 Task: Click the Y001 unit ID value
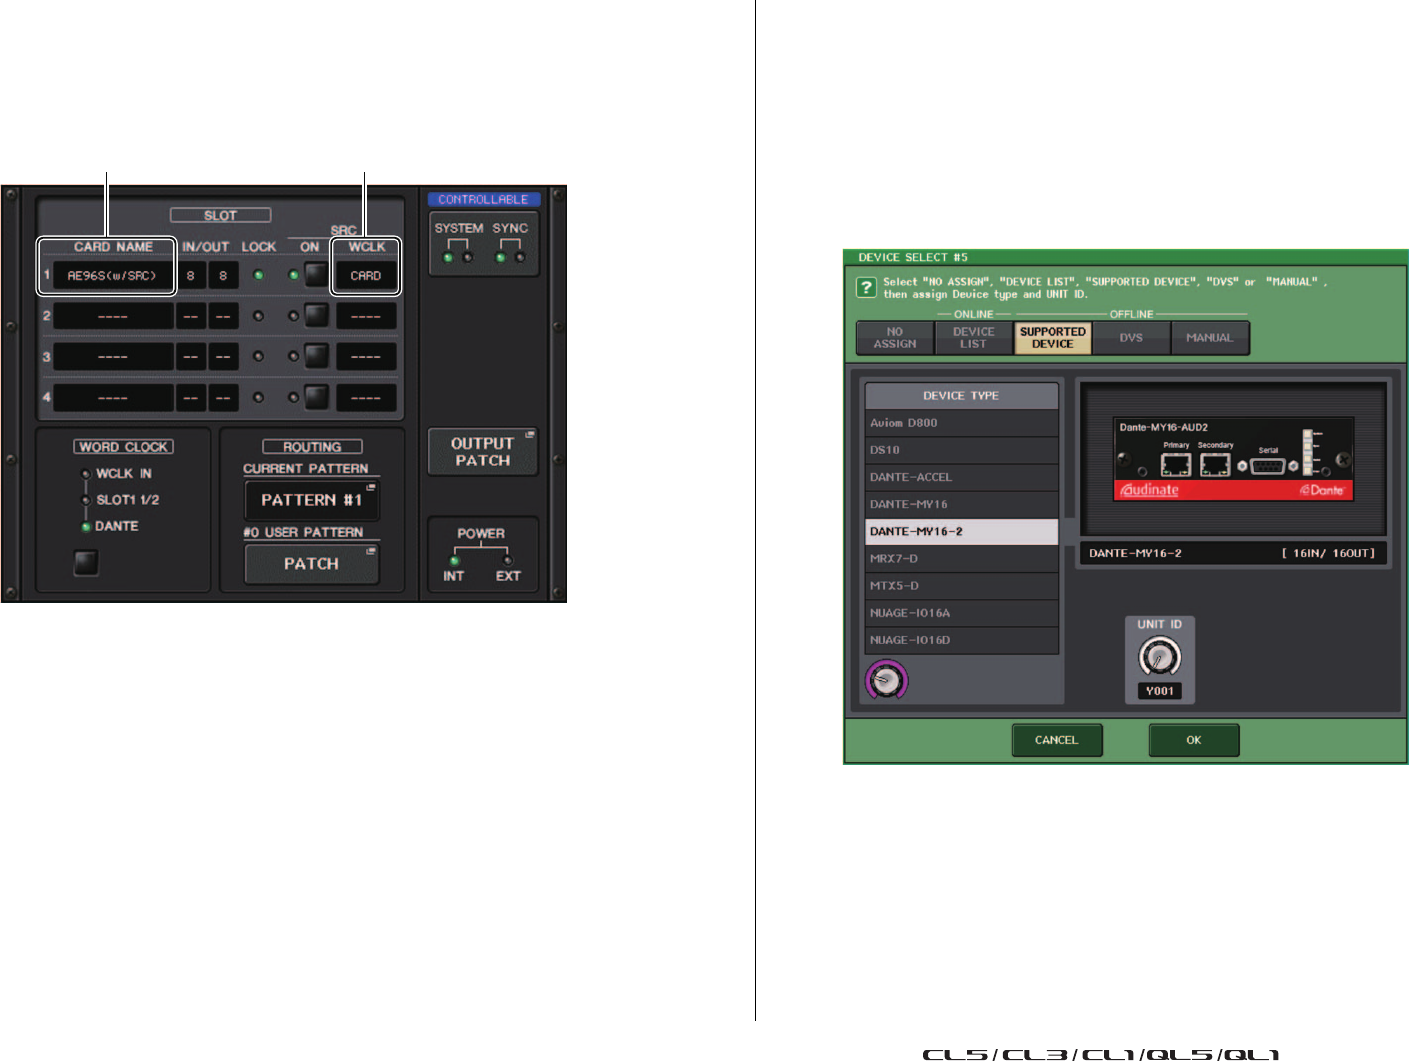1160,691
